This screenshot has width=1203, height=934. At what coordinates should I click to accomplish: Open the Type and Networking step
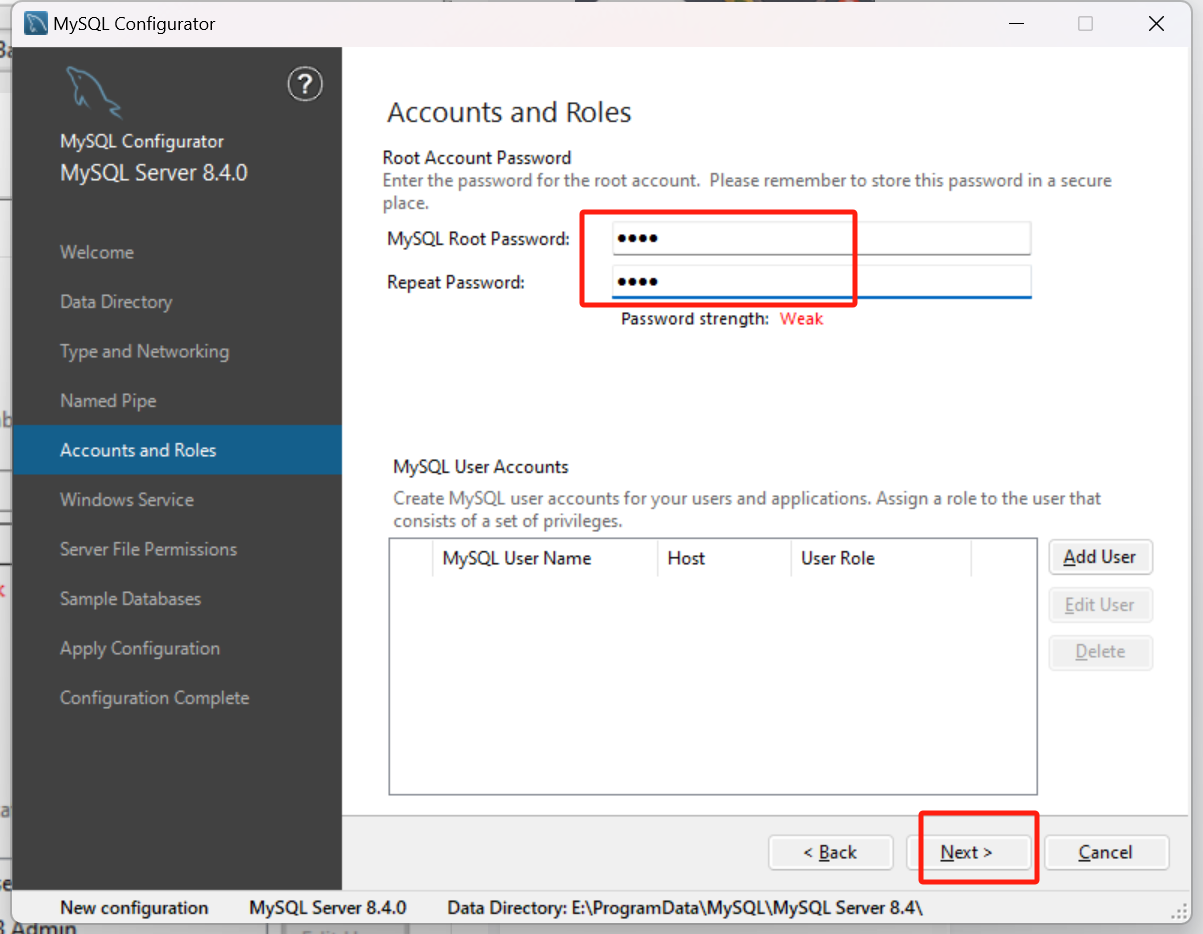(x=144, y=351)
